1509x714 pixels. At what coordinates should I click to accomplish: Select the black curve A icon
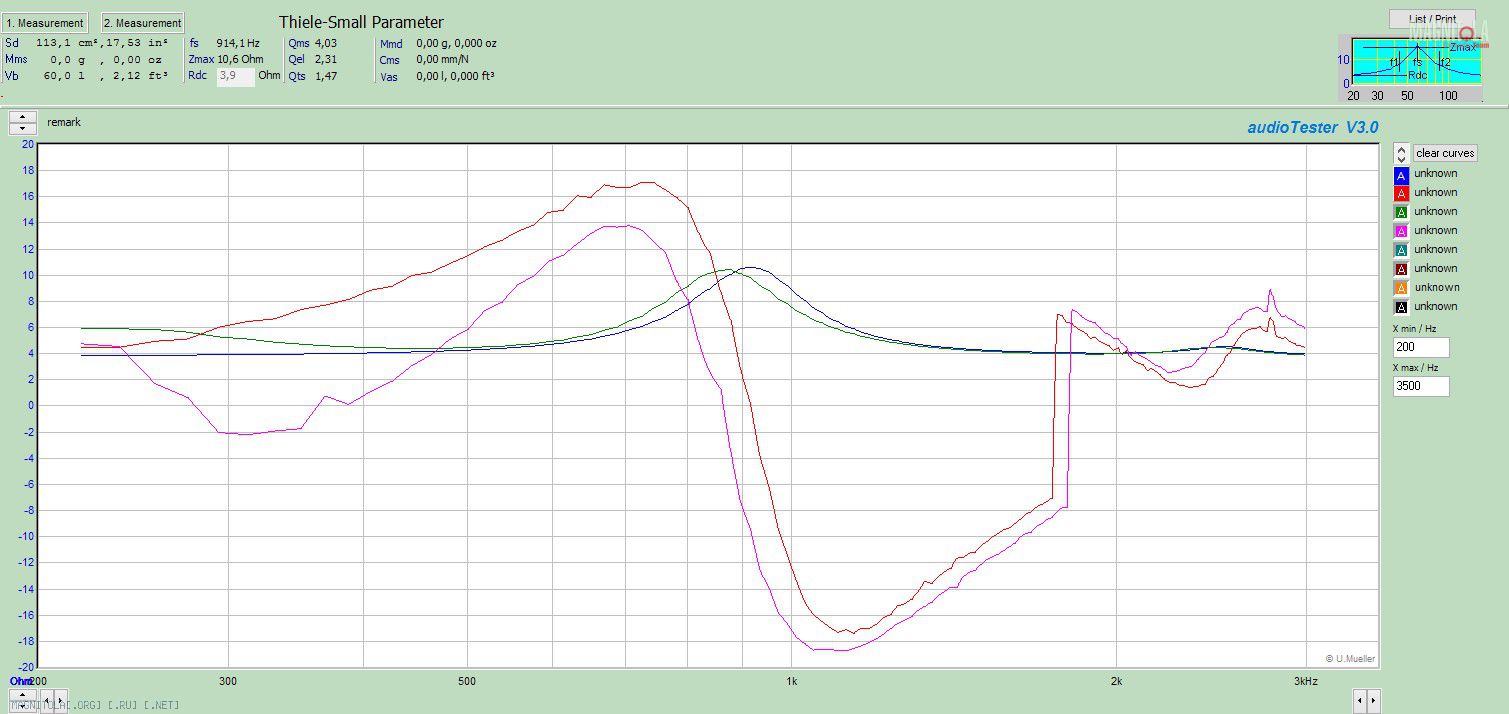(x=1401, y=308)
